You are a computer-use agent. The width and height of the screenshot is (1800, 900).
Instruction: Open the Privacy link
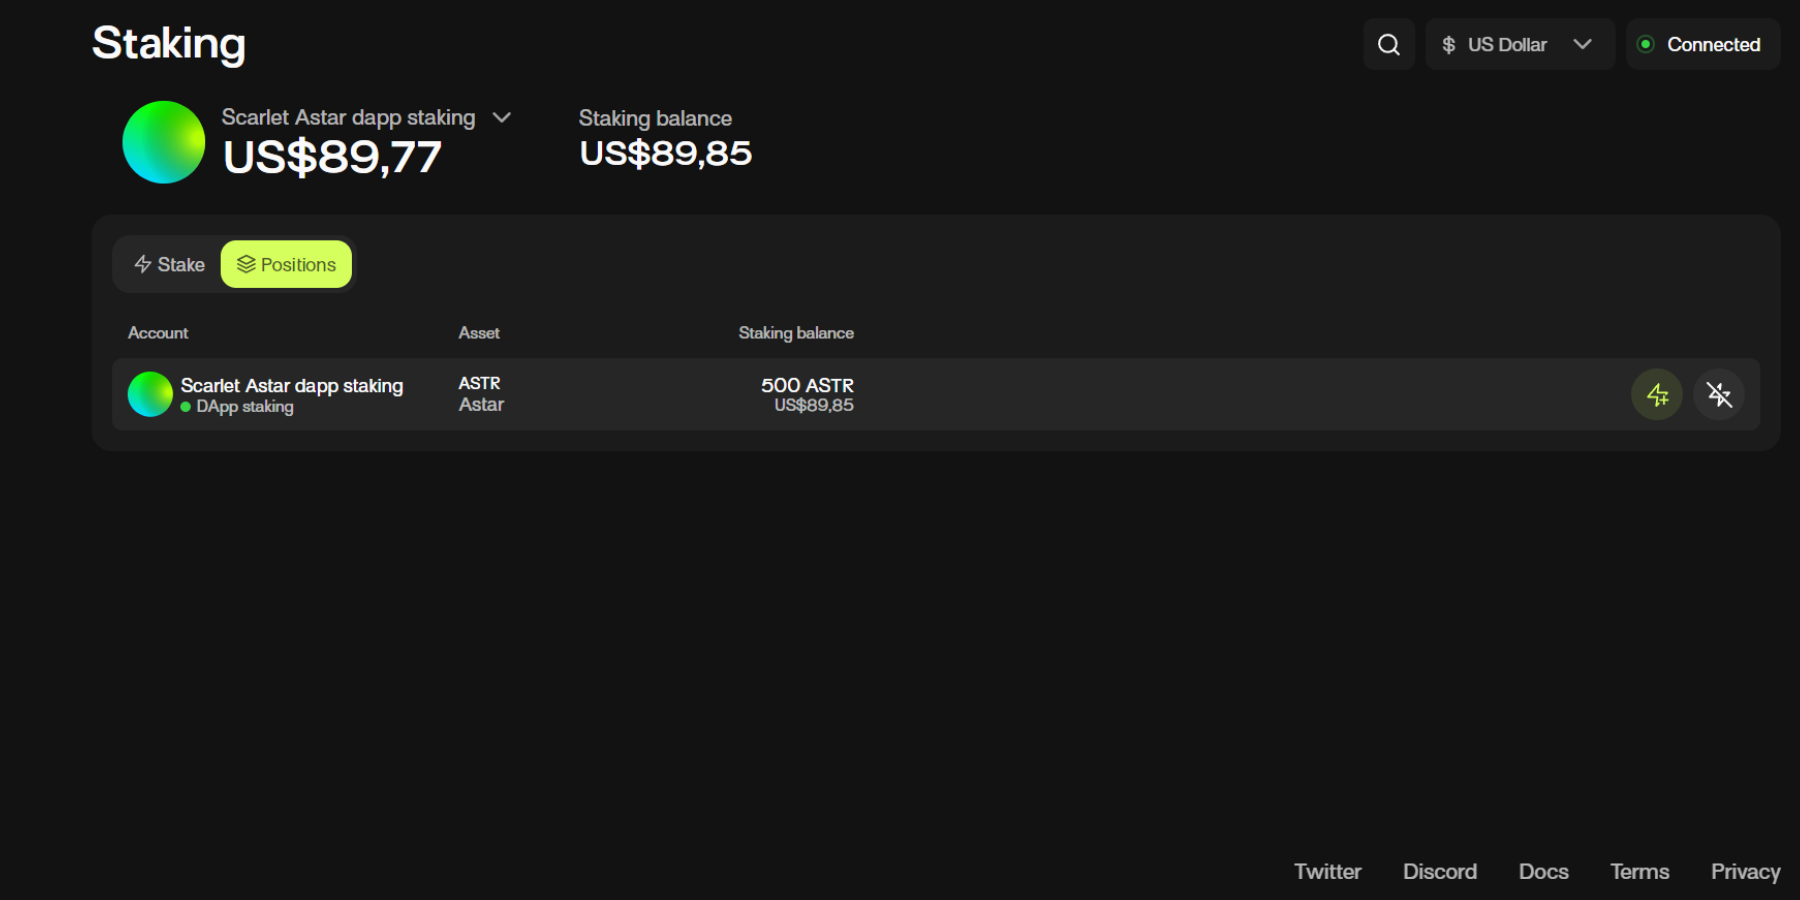click(1745, 871)
